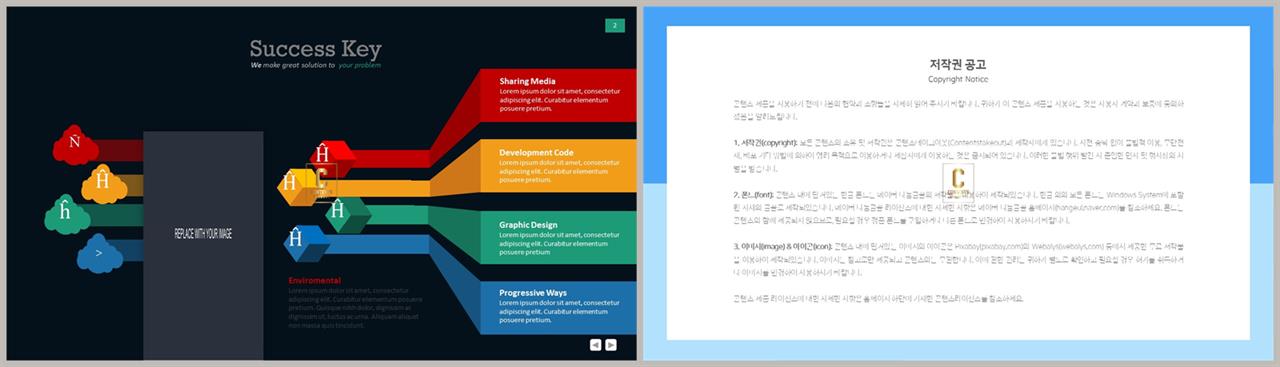This screenshot has height=367, width=1280.
Task: Click the blue cloud icon
Action: click(99, 254)
